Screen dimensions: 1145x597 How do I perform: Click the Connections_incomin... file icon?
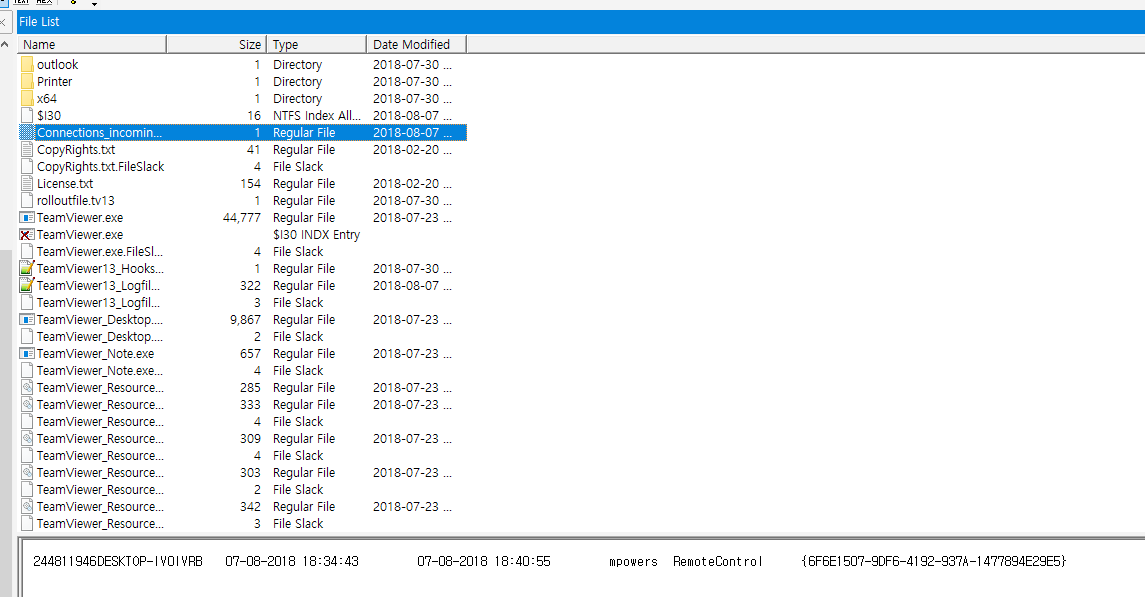27,132
